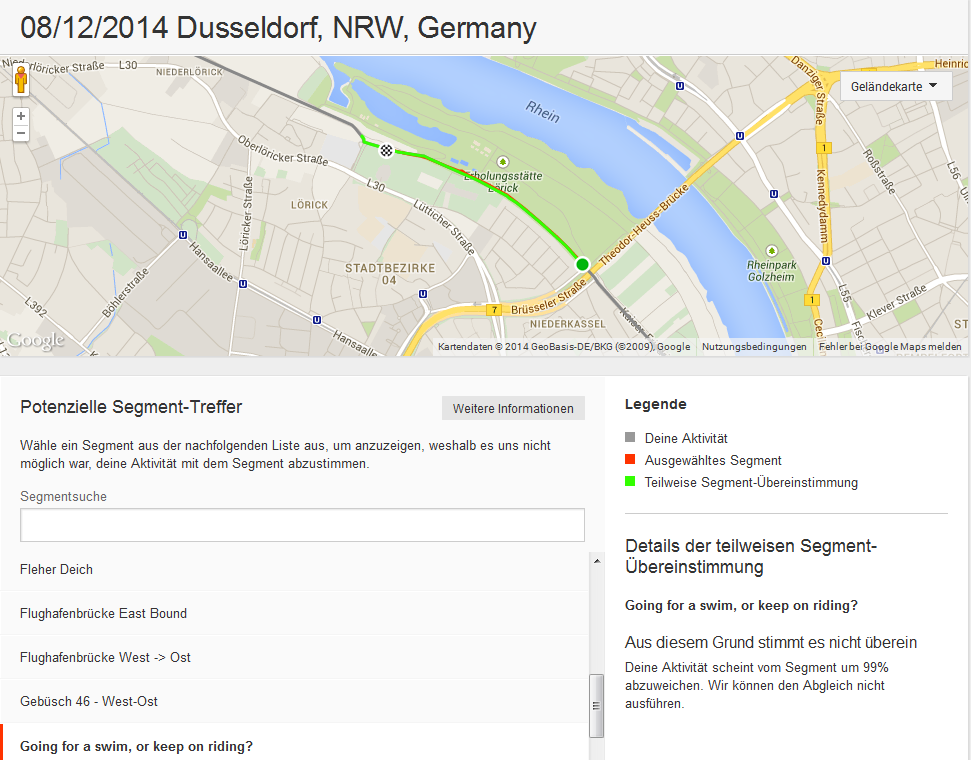The width and height of the screenshot is (971, 760).
Task: Click the segment list scrollbar thumb
Action: coord(597,705)
